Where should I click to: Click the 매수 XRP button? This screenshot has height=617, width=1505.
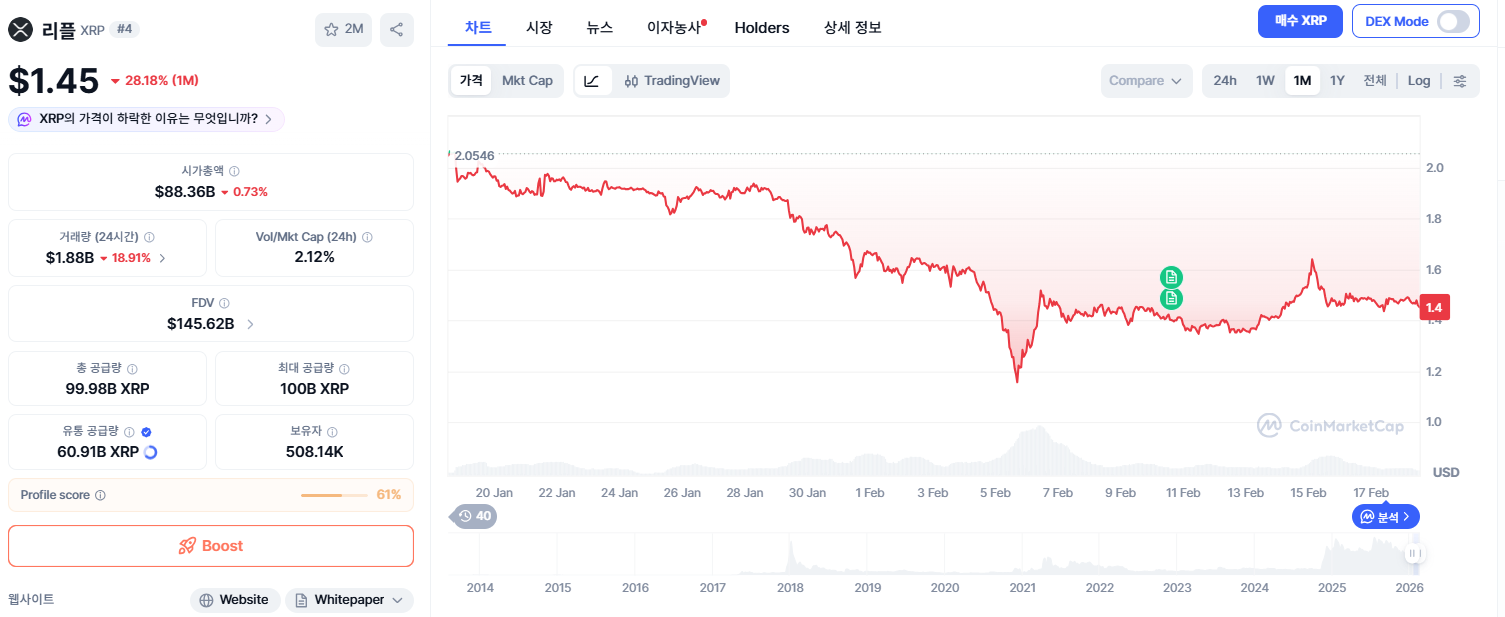(x=1300, y=21)
